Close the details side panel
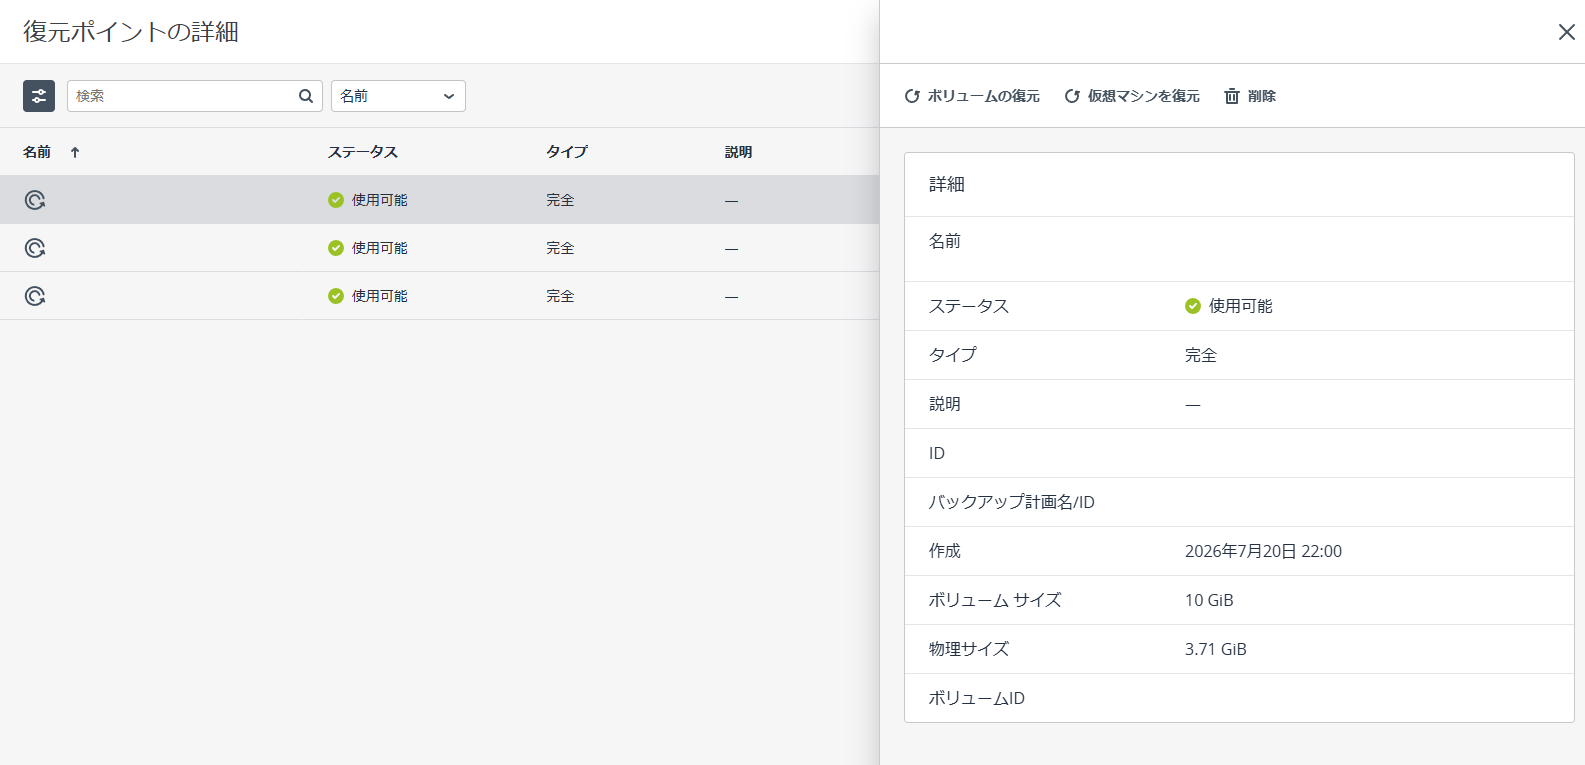This screenshot has width=1585, height=765. [x=1567, y=32]
